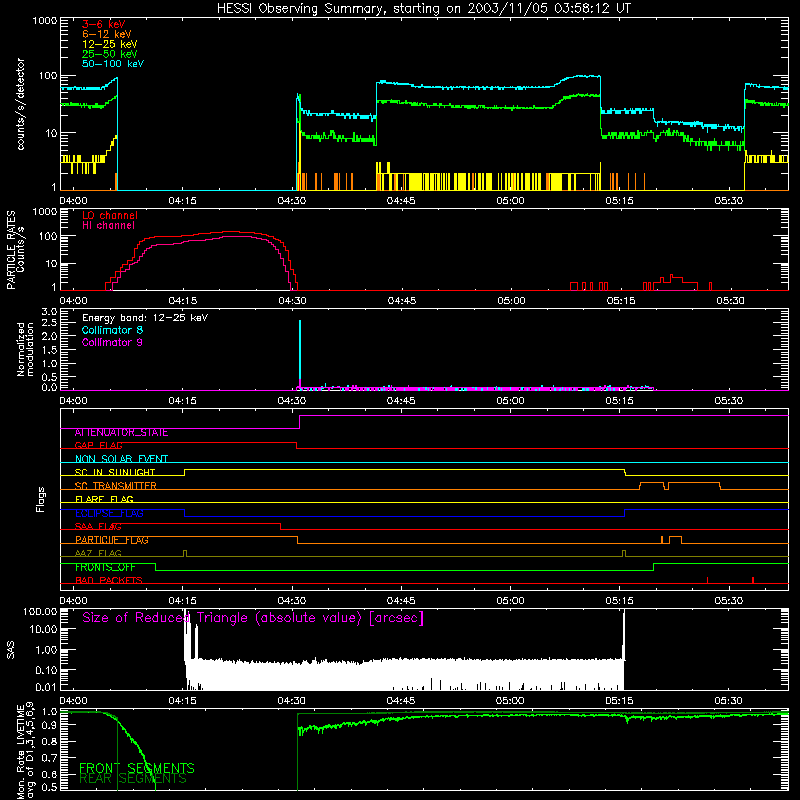This screenshot has height=800, width=800.
Task: Select the orange 6-12 keV legend label
Action: pos(107,34)
